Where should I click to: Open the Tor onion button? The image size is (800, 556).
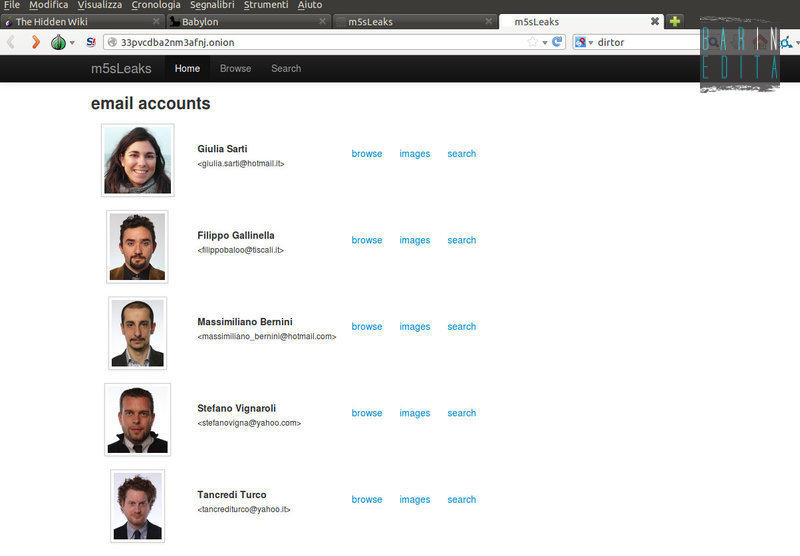[58, 42]
